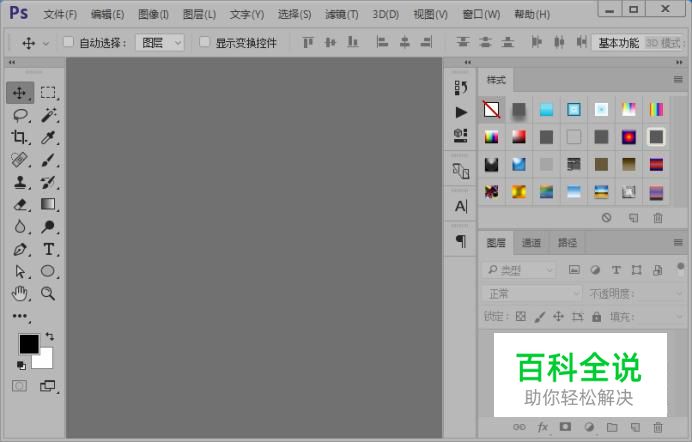Select the Lasso tool
The image size is (692, 442).
tap(20, 116)
